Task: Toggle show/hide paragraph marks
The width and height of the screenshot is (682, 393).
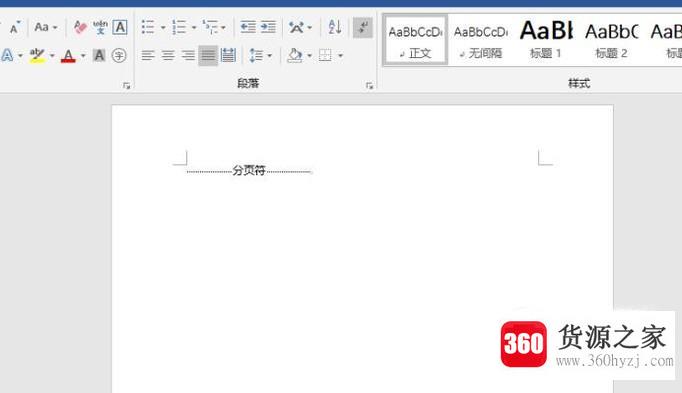Action: [x=362, y=27]
